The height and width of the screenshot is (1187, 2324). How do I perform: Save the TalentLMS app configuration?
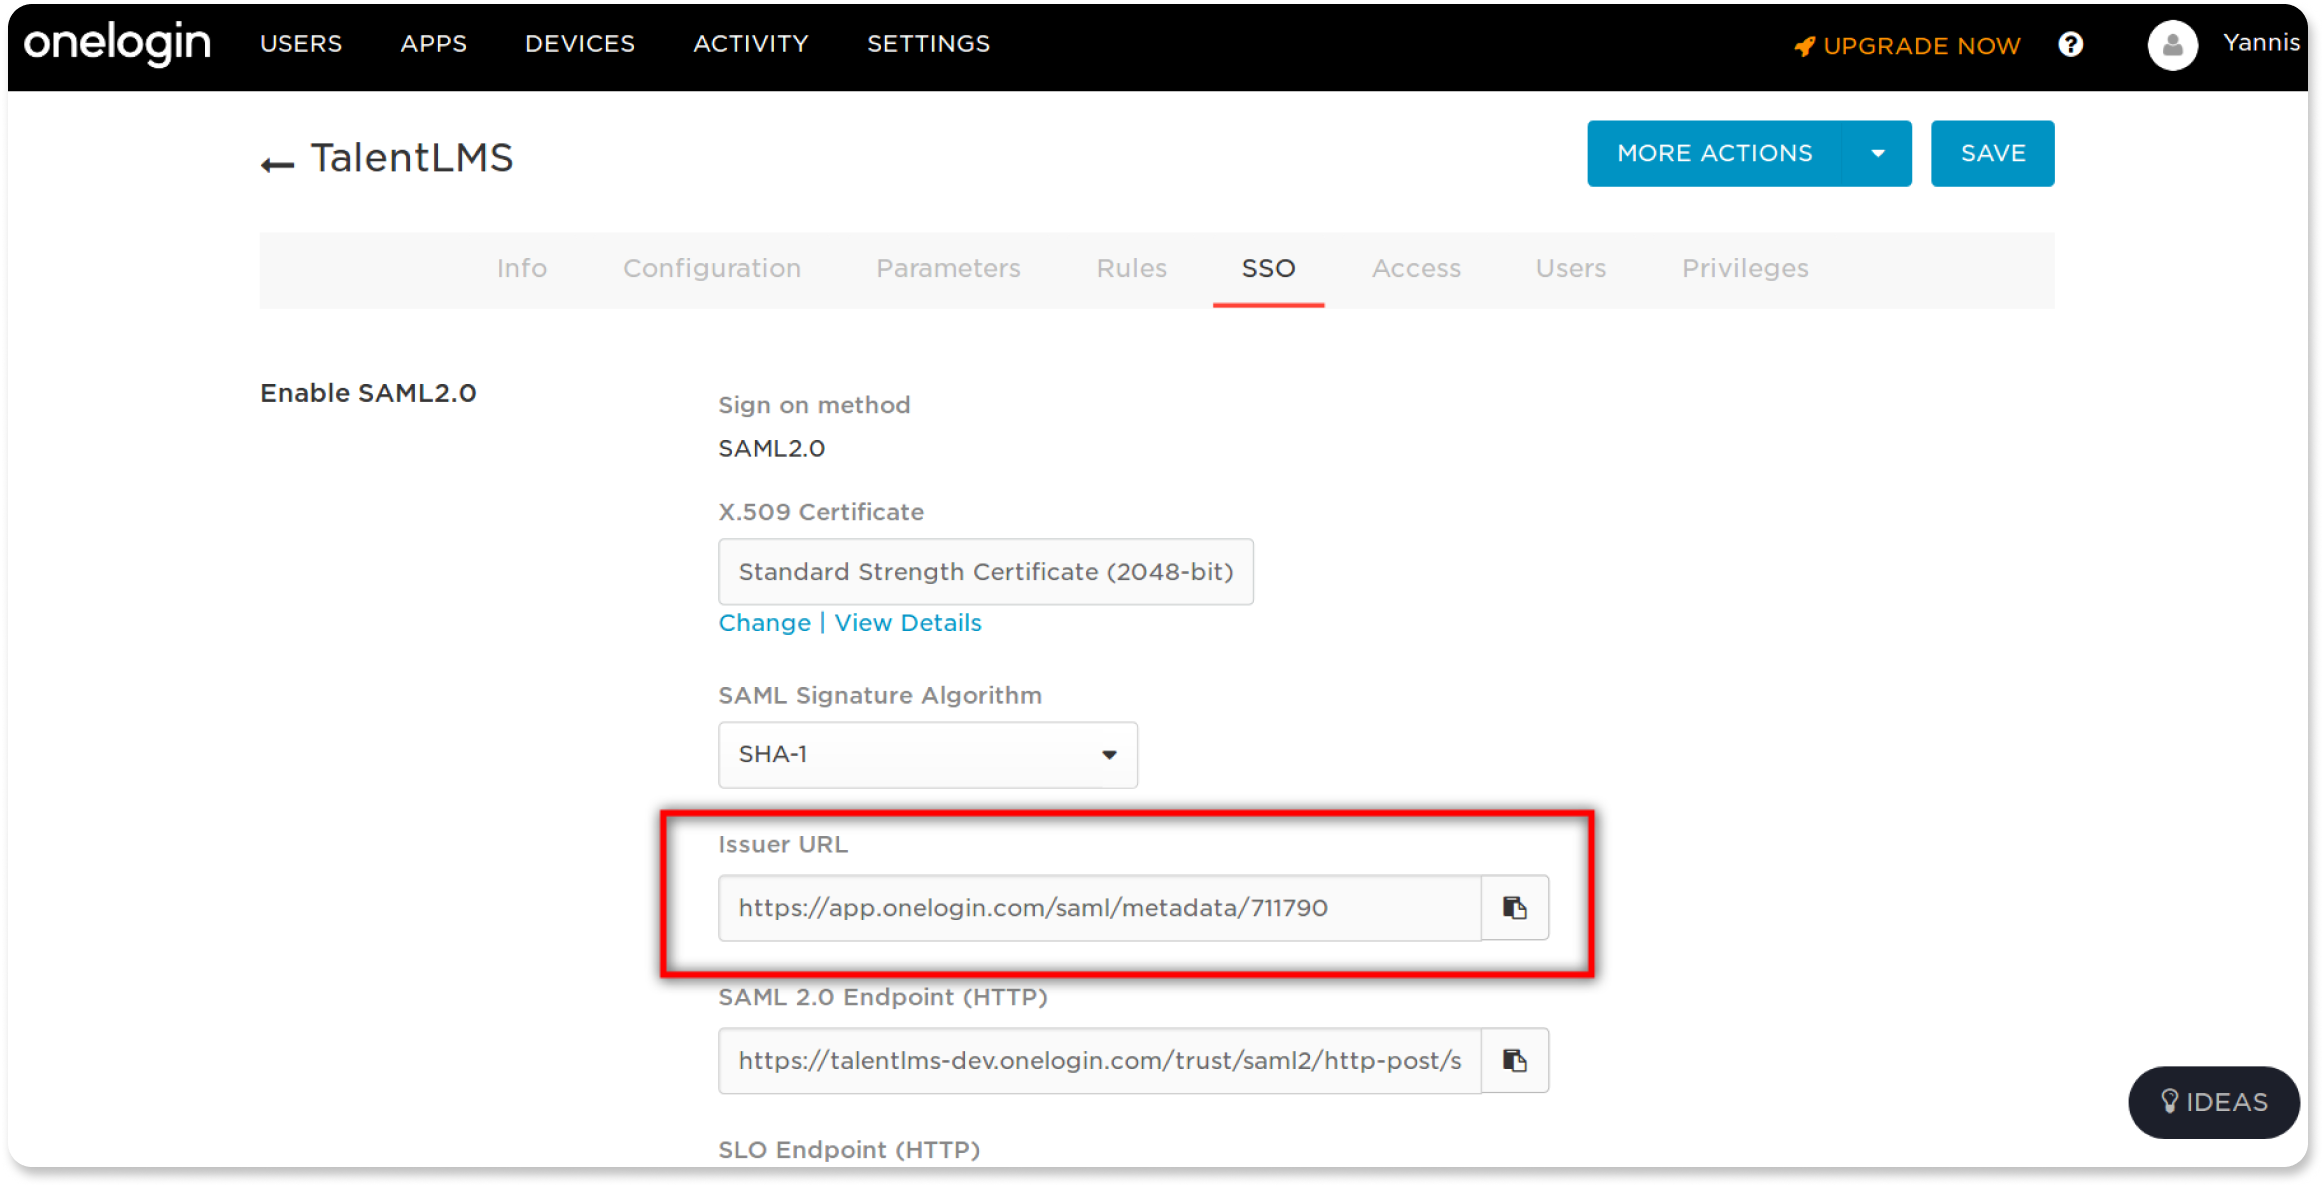click(1992, 153)
